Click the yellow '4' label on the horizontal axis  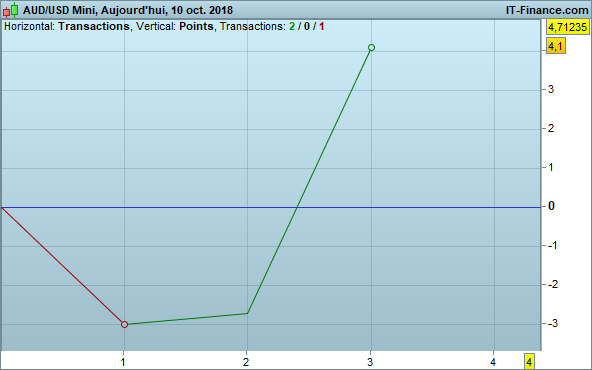529,362
